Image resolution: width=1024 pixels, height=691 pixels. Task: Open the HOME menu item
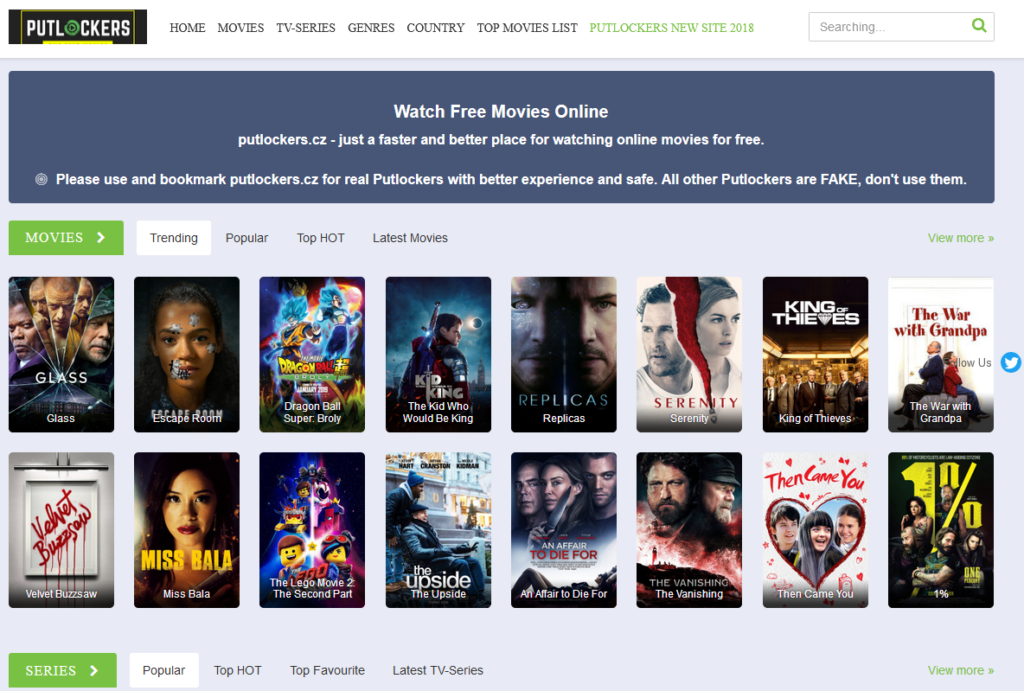click(x=187, y=27)
